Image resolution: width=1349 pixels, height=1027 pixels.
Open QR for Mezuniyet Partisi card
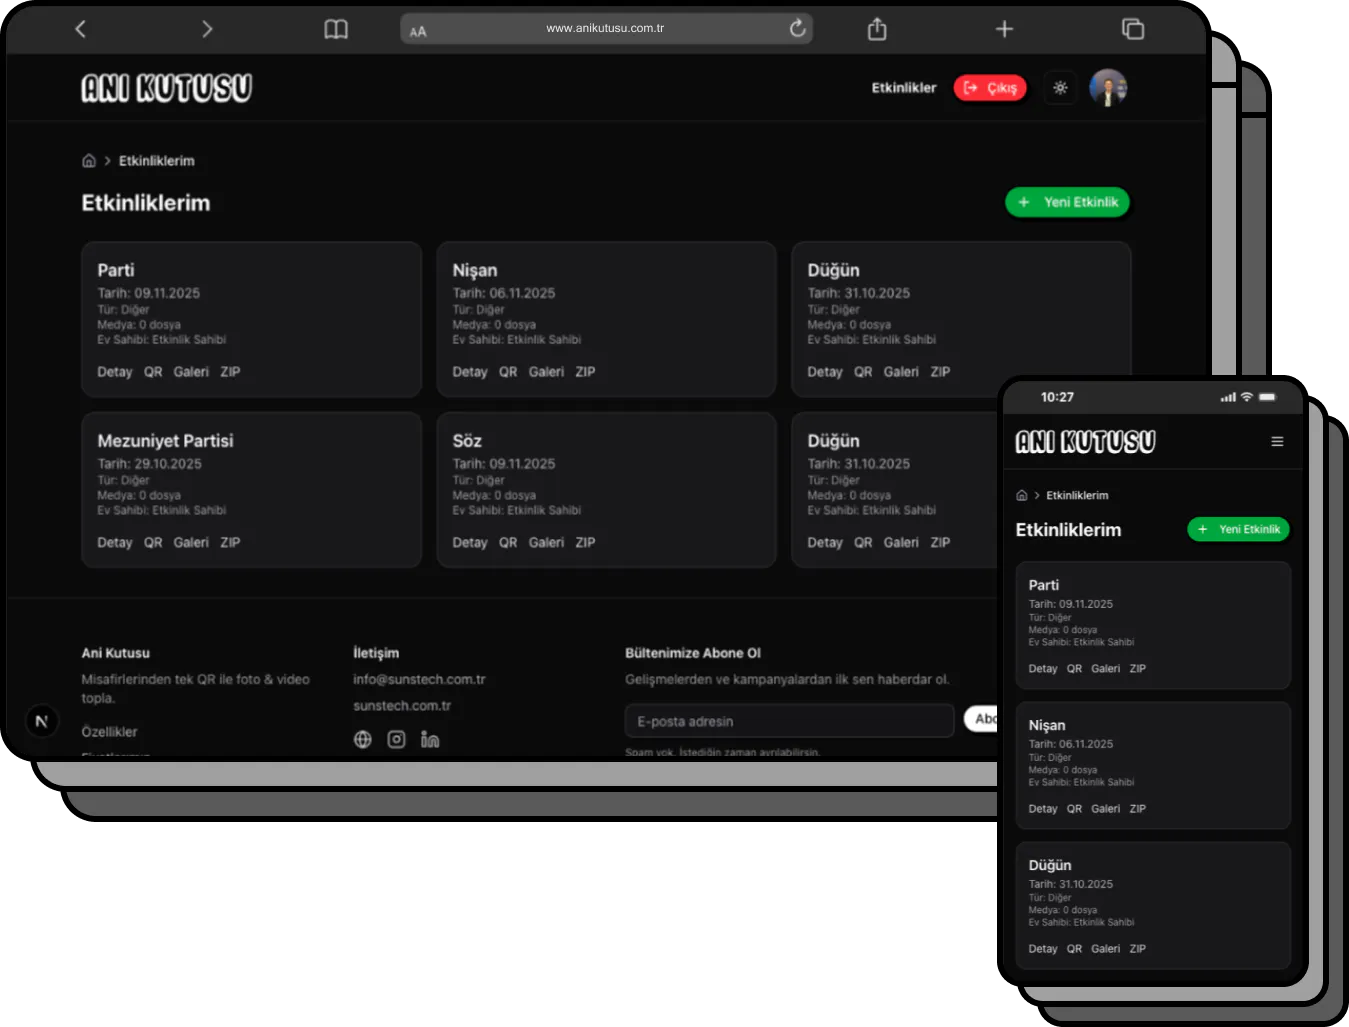[153, 543]
